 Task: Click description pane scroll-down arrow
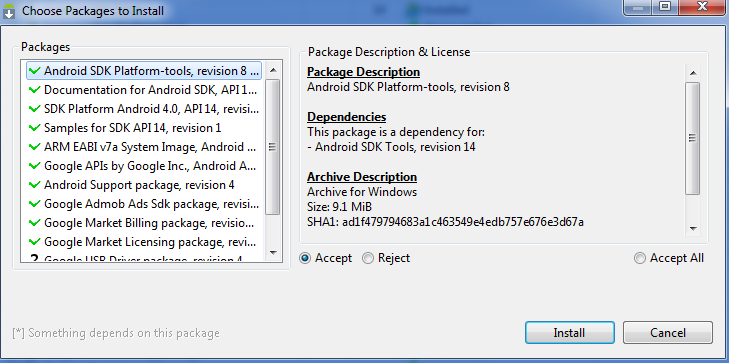pyautogui.click(x=692, y=228)
